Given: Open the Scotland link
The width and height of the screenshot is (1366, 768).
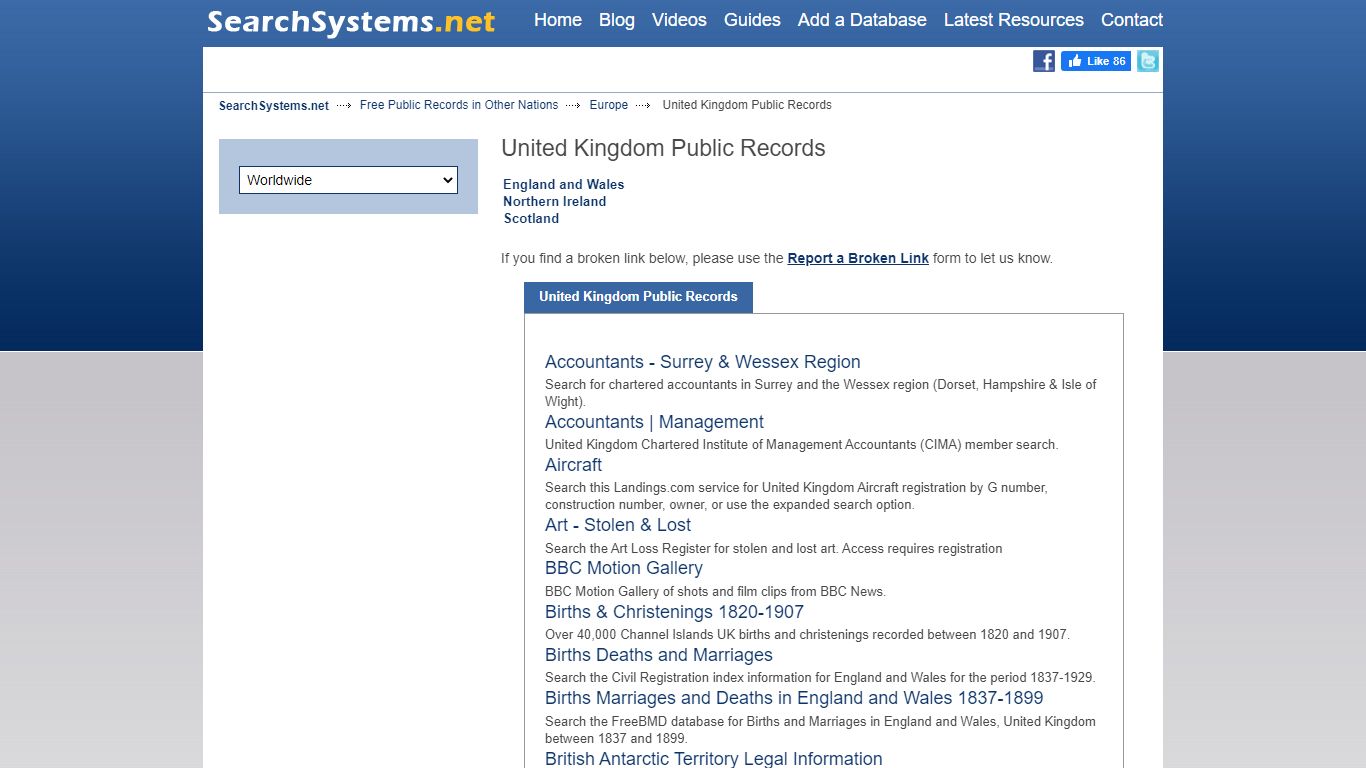Looking at the screenshot, I should point(531,218).
